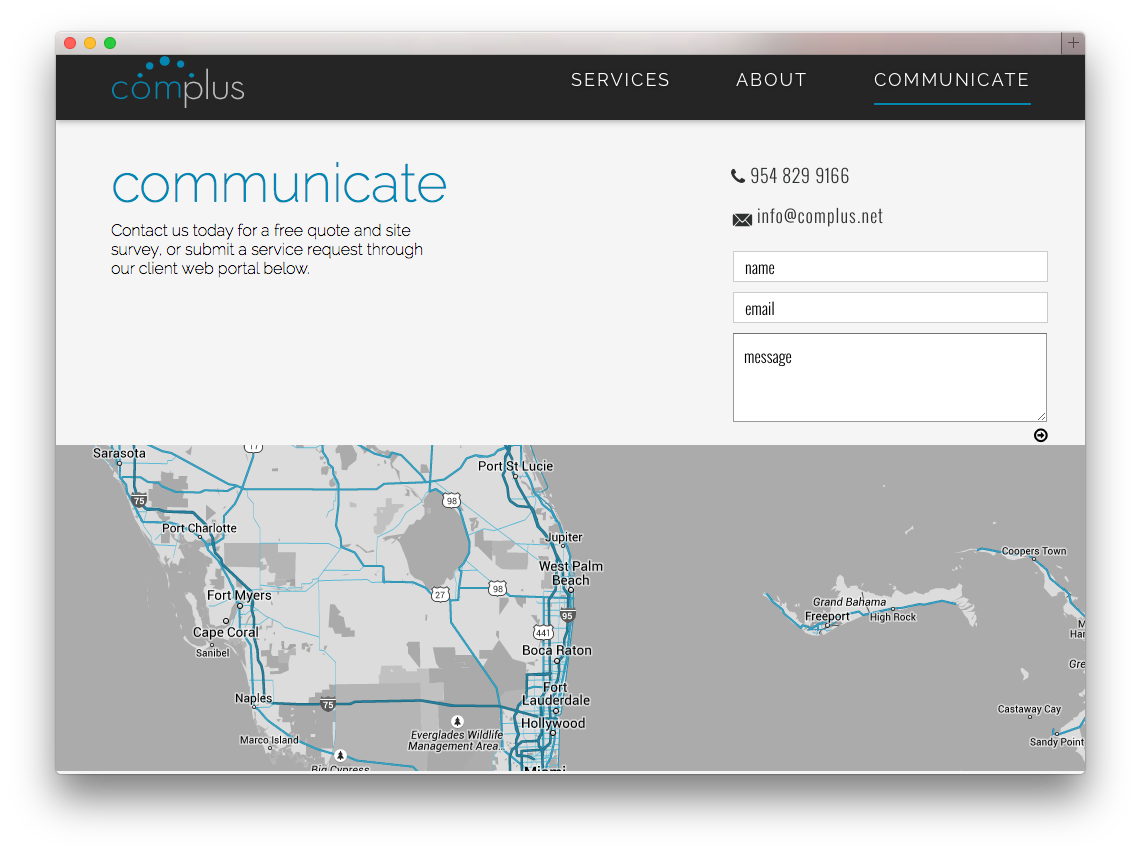The height and width of the screenshot is (854, 1141).
Task: Click the I-75 shield near Naples
Action: coord(328,704)
